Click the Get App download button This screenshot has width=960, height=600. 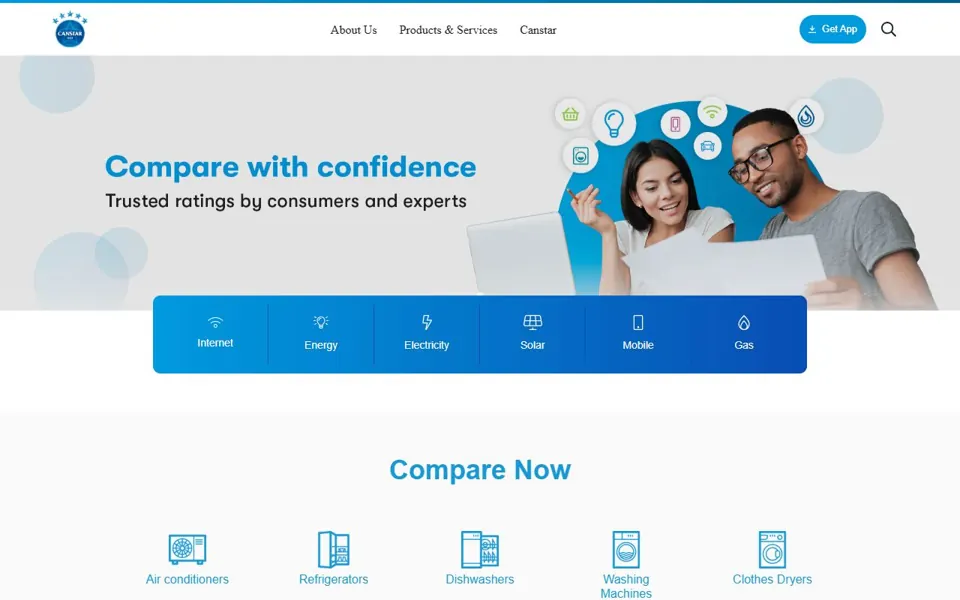coord(832,29)
